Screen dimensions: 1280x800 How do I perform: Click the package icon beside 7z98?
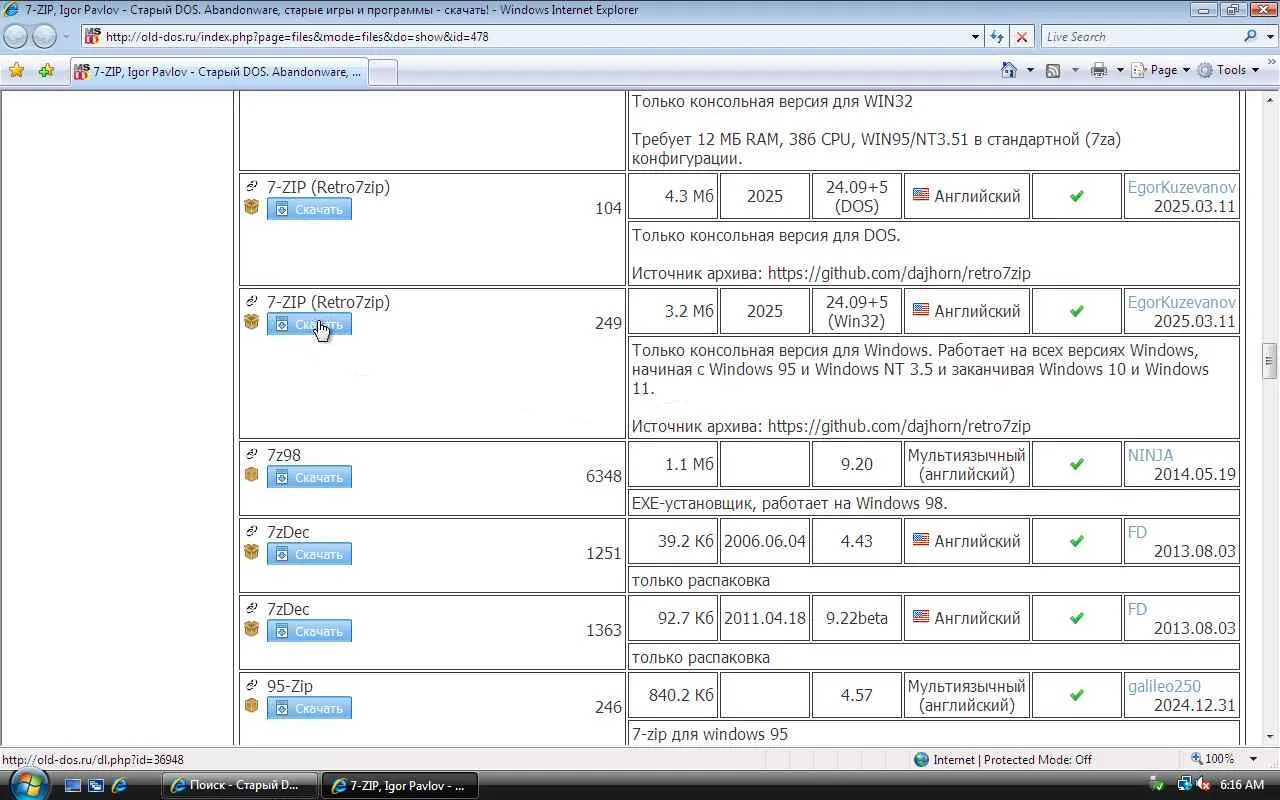click(x=252, y=475)
